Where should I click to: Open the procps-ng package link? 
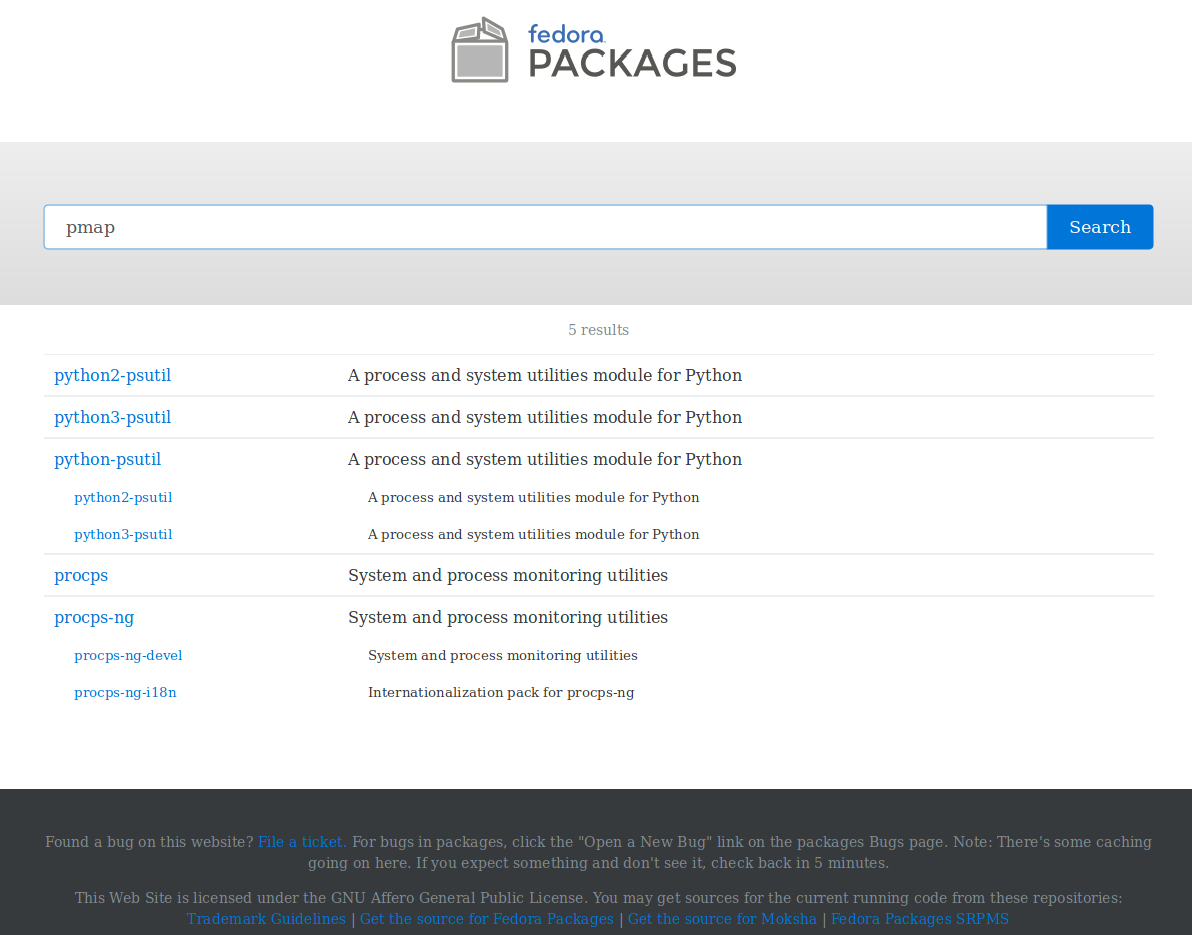tap(94, 617)
